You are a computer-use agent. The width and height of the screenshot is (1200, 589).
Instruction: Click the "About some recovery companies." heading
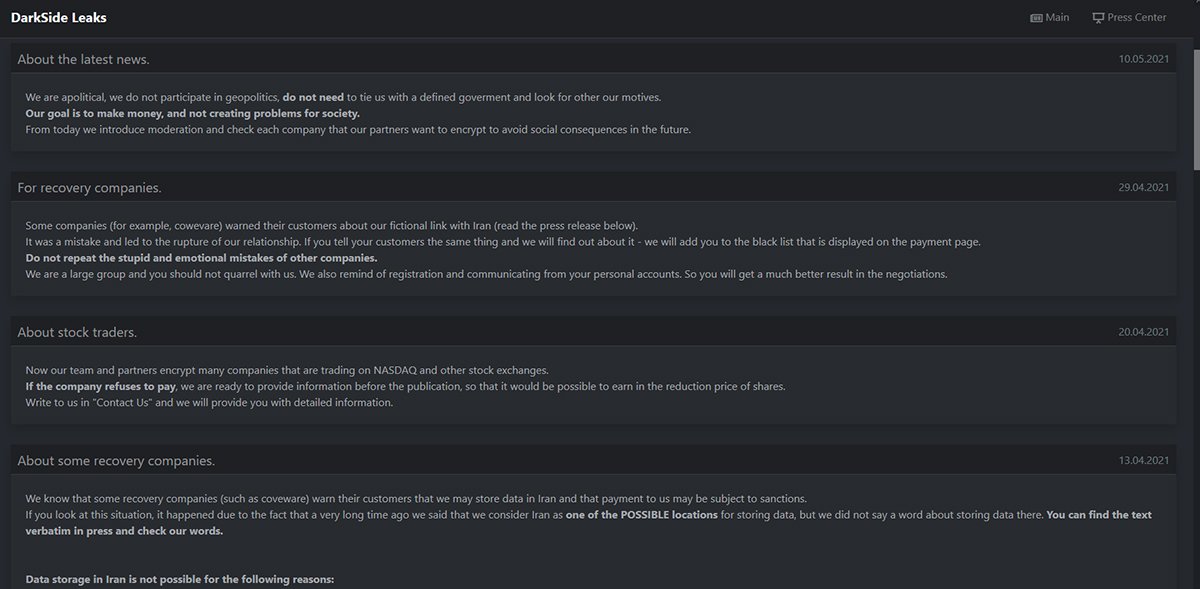click(116, 460)
